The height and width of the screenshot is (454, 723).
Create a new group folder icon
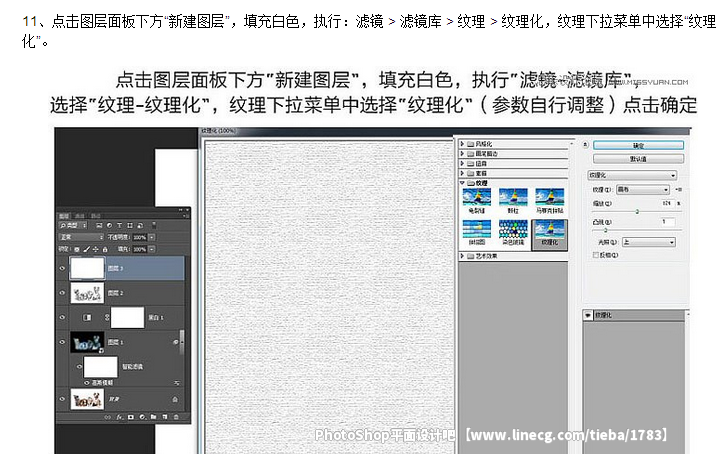(x=154, y=417)
